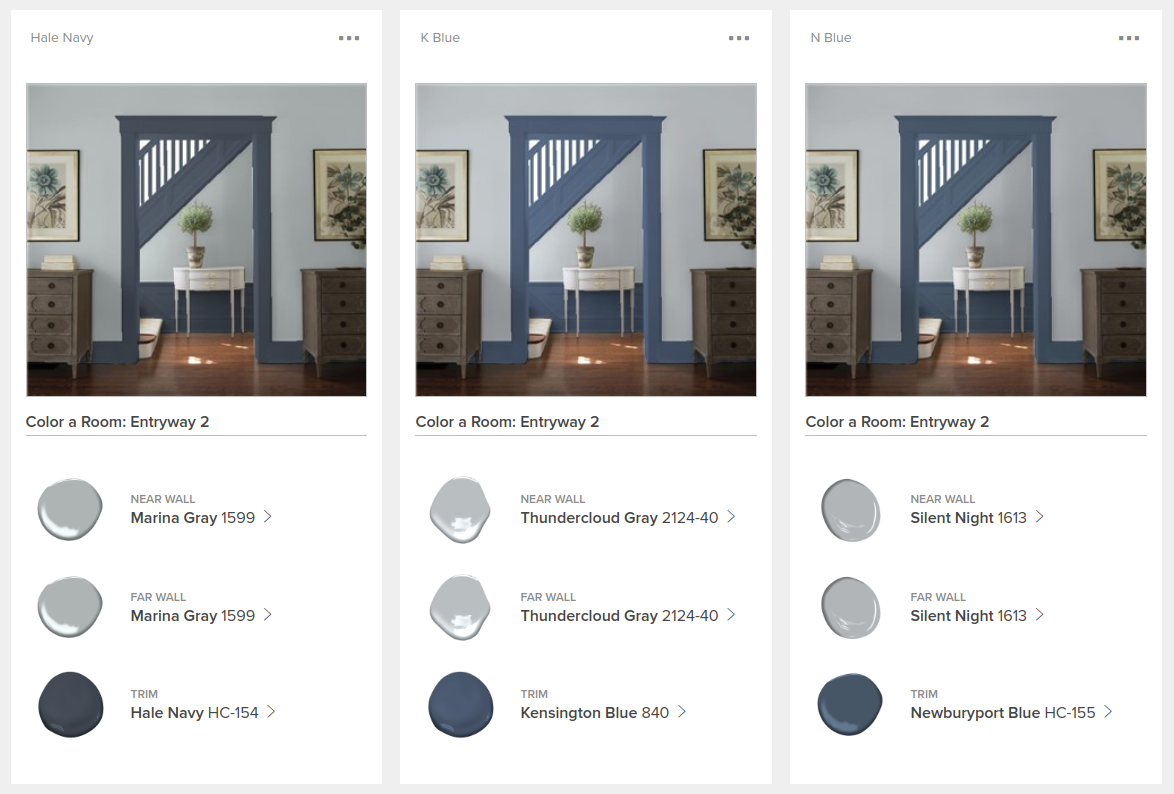The image size is (1174, 794).
Task: Click the Hale Navy card title text
Action: [62, 37]
